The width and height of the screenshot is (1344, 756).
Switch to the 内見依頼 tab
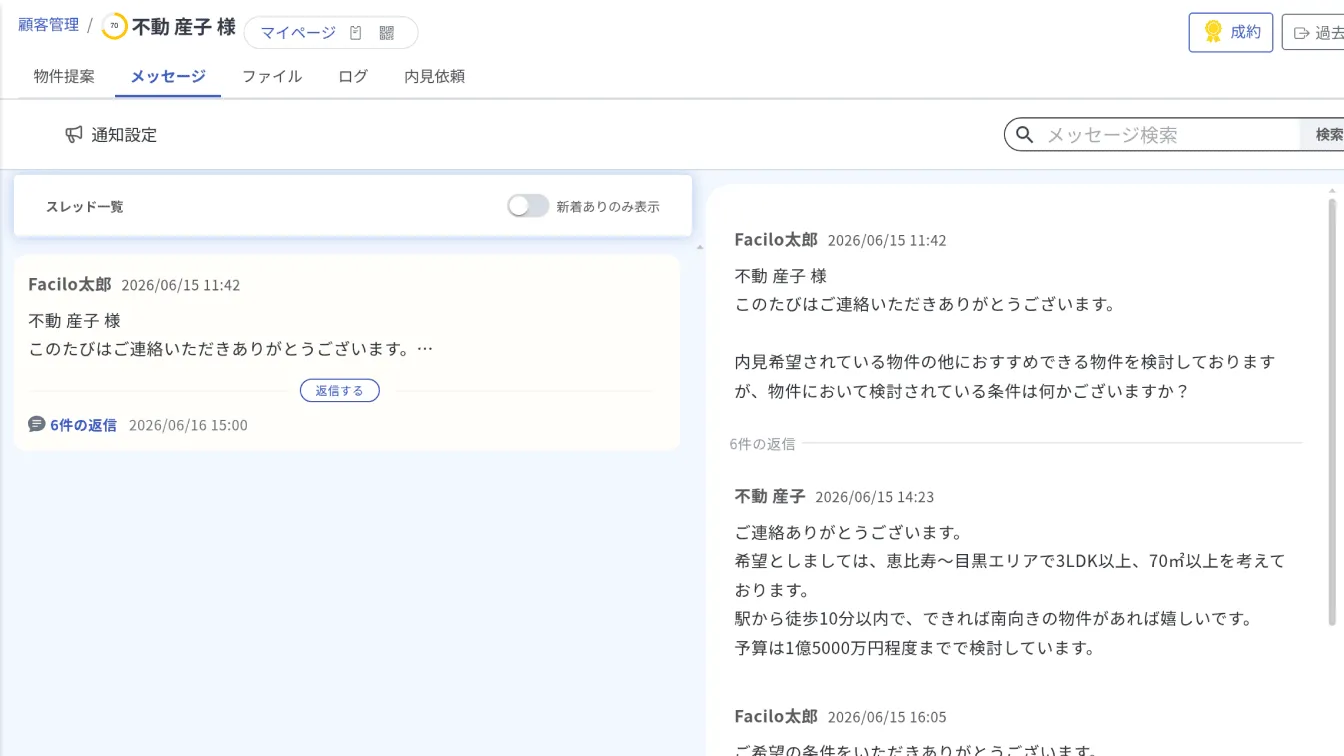click(434, 76)
